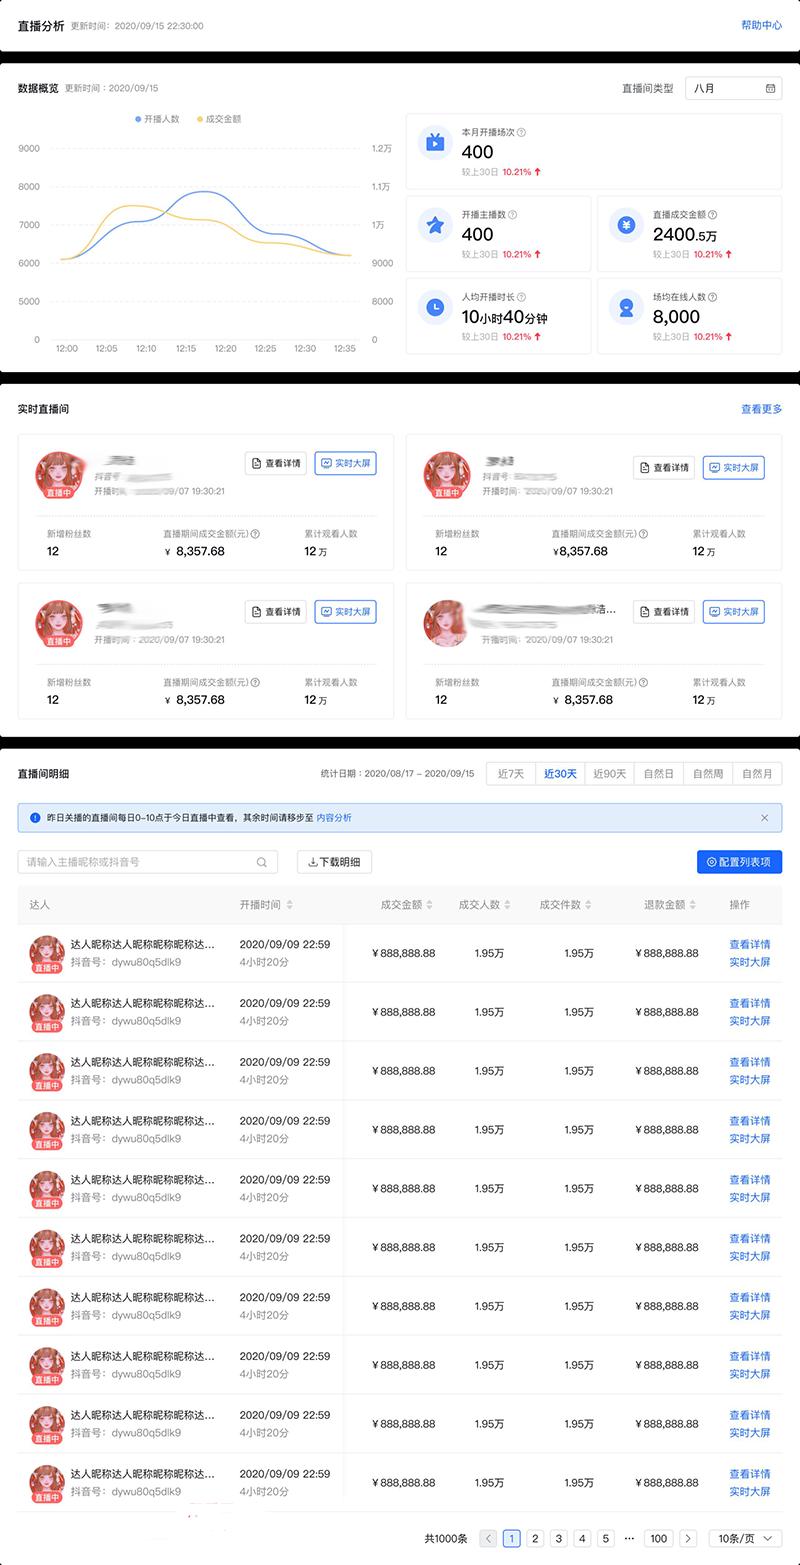
Task: Click help icon beside 本月开播场次
Action: point(521,132)
